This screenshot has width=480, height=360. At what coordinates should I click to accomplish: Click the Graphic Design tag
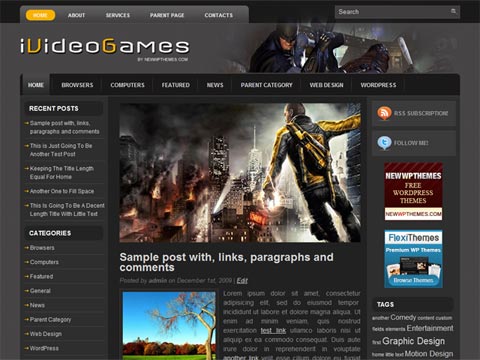pyautogui.click(x=413, y=341)
